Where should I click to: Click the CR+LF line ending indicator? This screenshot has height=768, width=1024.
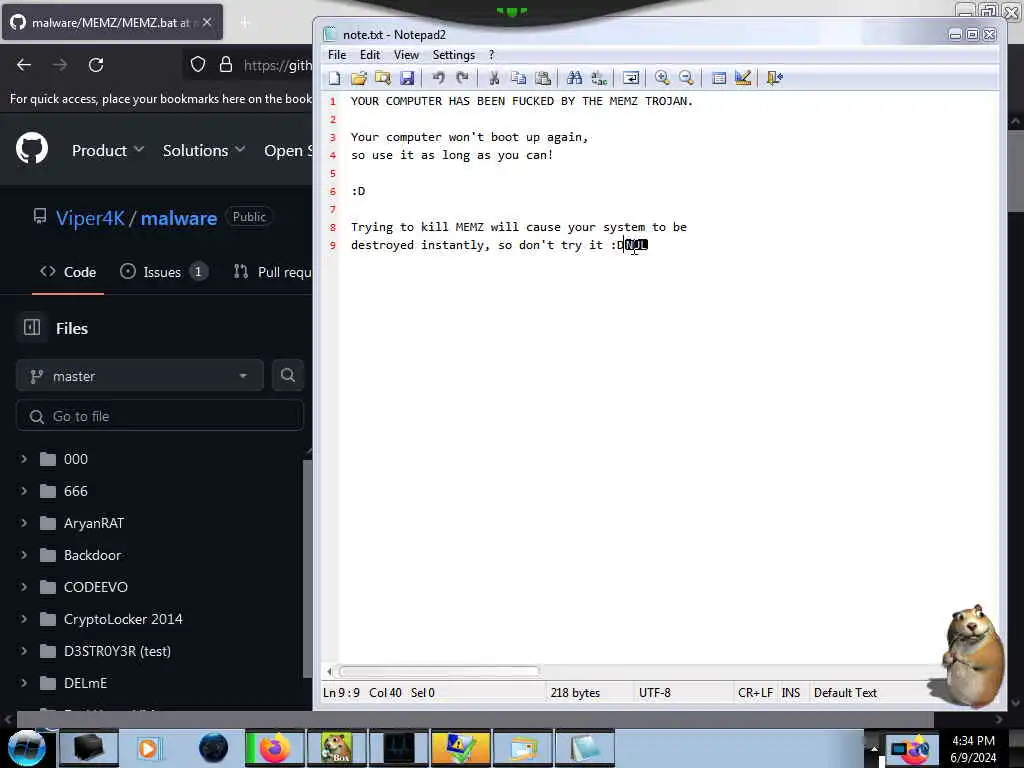tap(756, 692)
